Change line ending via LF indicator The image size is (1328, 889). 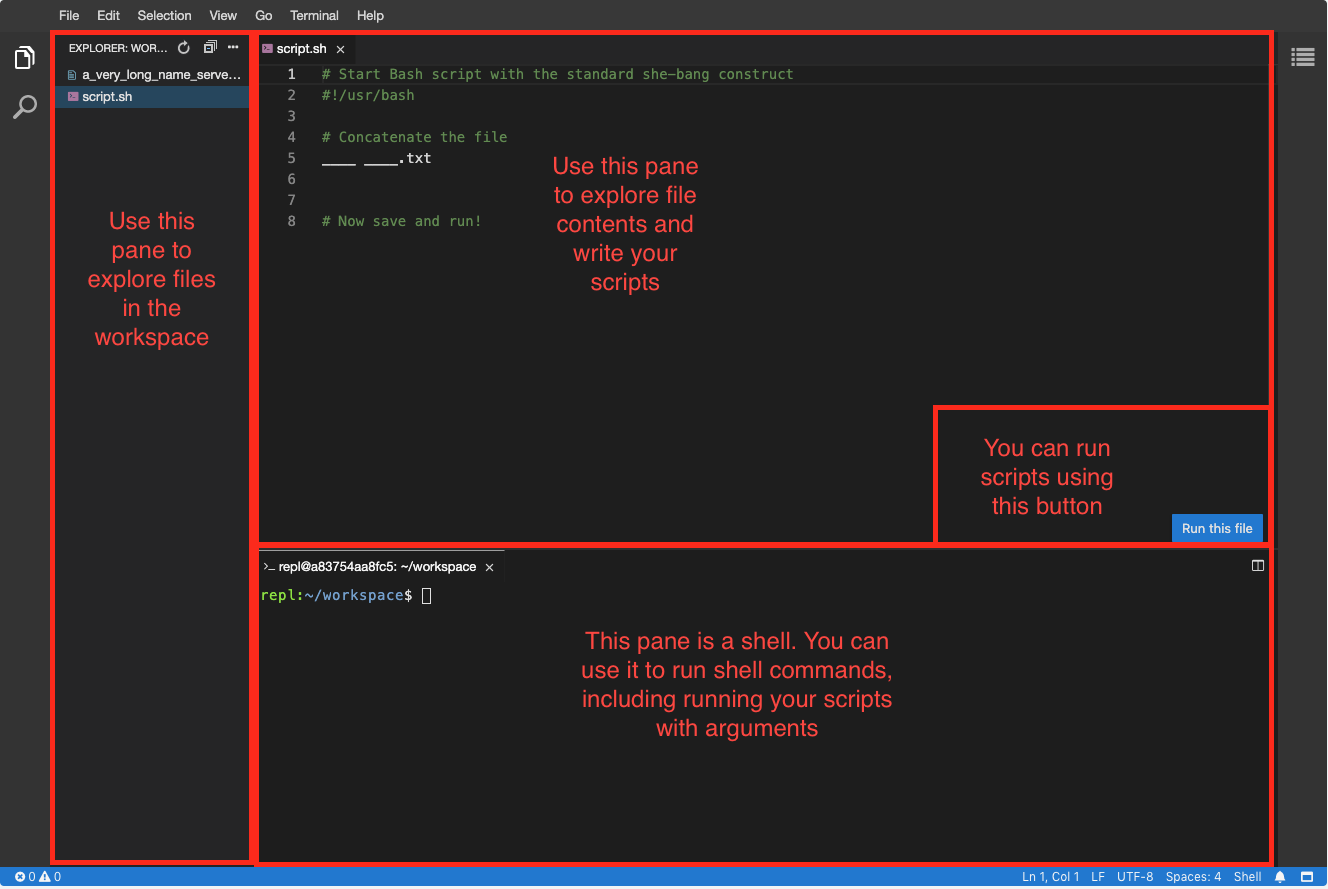point(1098,877)
